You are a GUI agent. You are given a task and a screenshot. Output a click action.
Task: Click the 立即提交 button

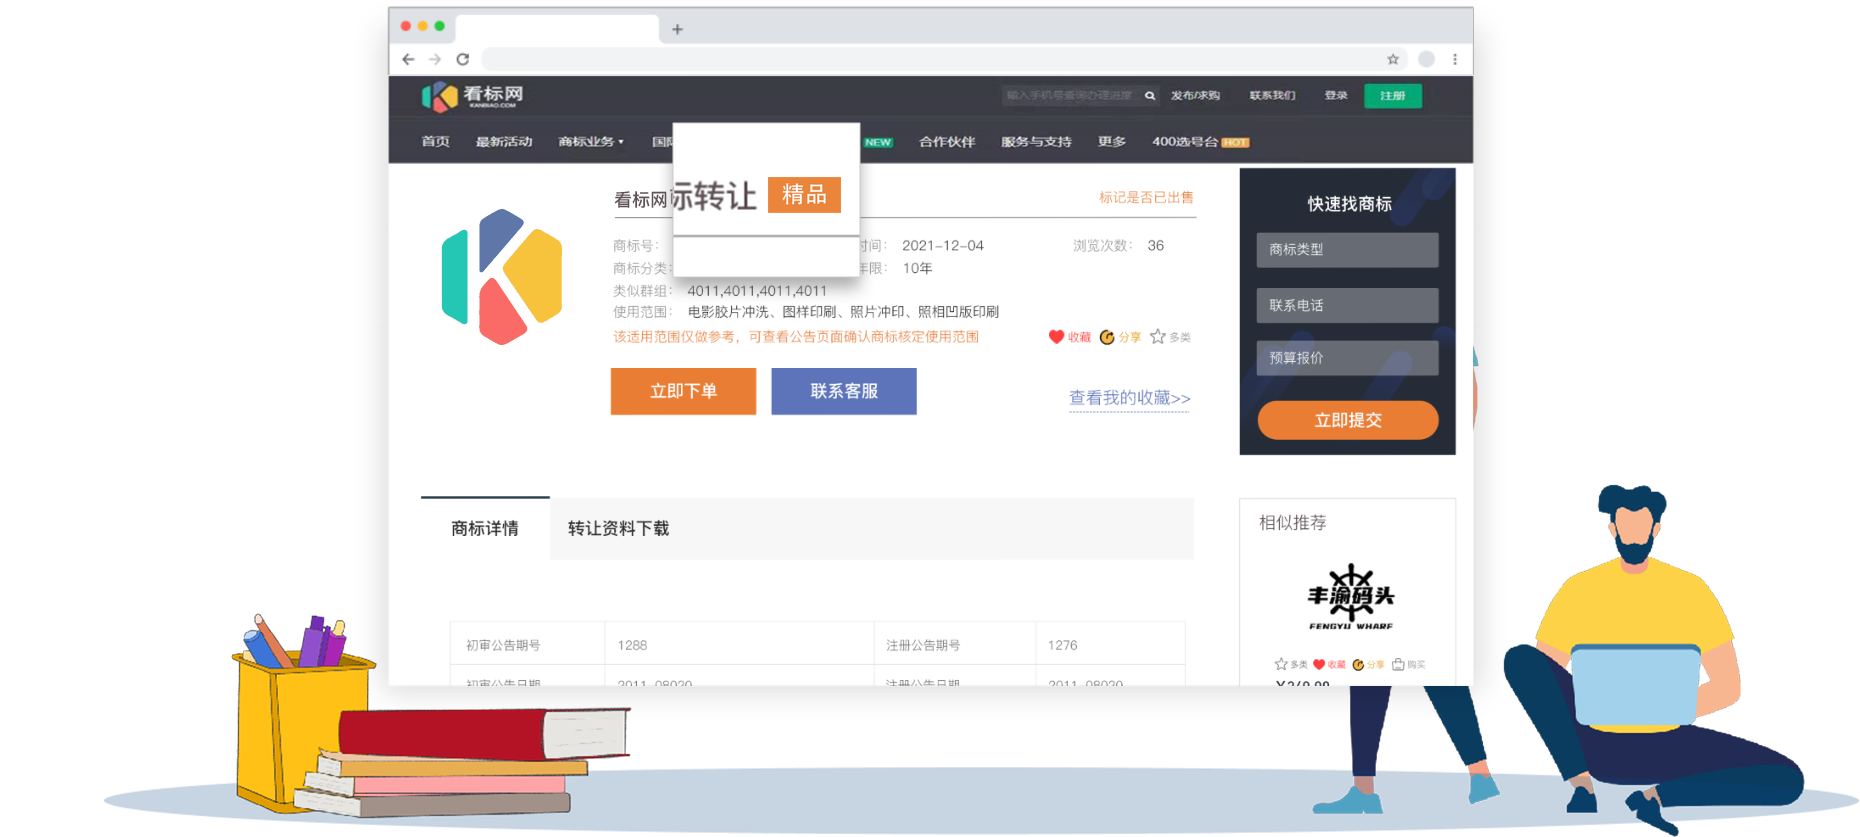pyautogui.click(x=1348, y=420)
